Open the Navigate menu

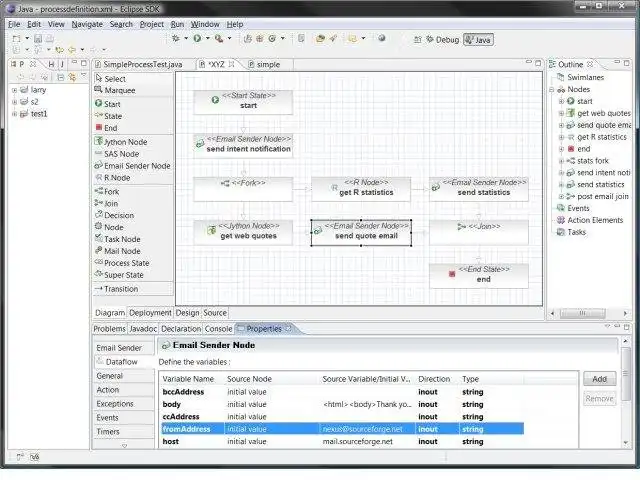87,24
